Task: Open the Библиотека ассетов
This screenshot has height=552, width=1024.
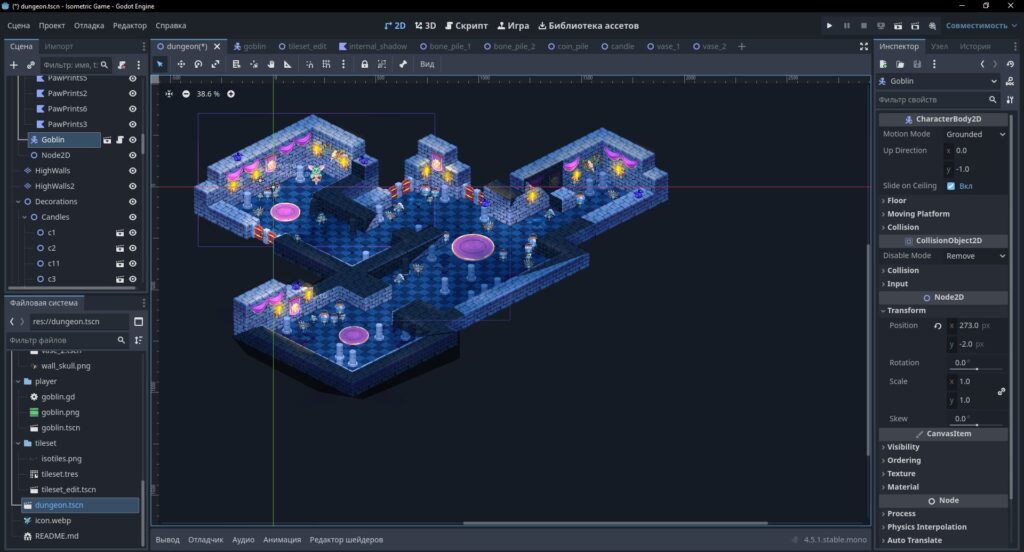Action: point(588,25)
